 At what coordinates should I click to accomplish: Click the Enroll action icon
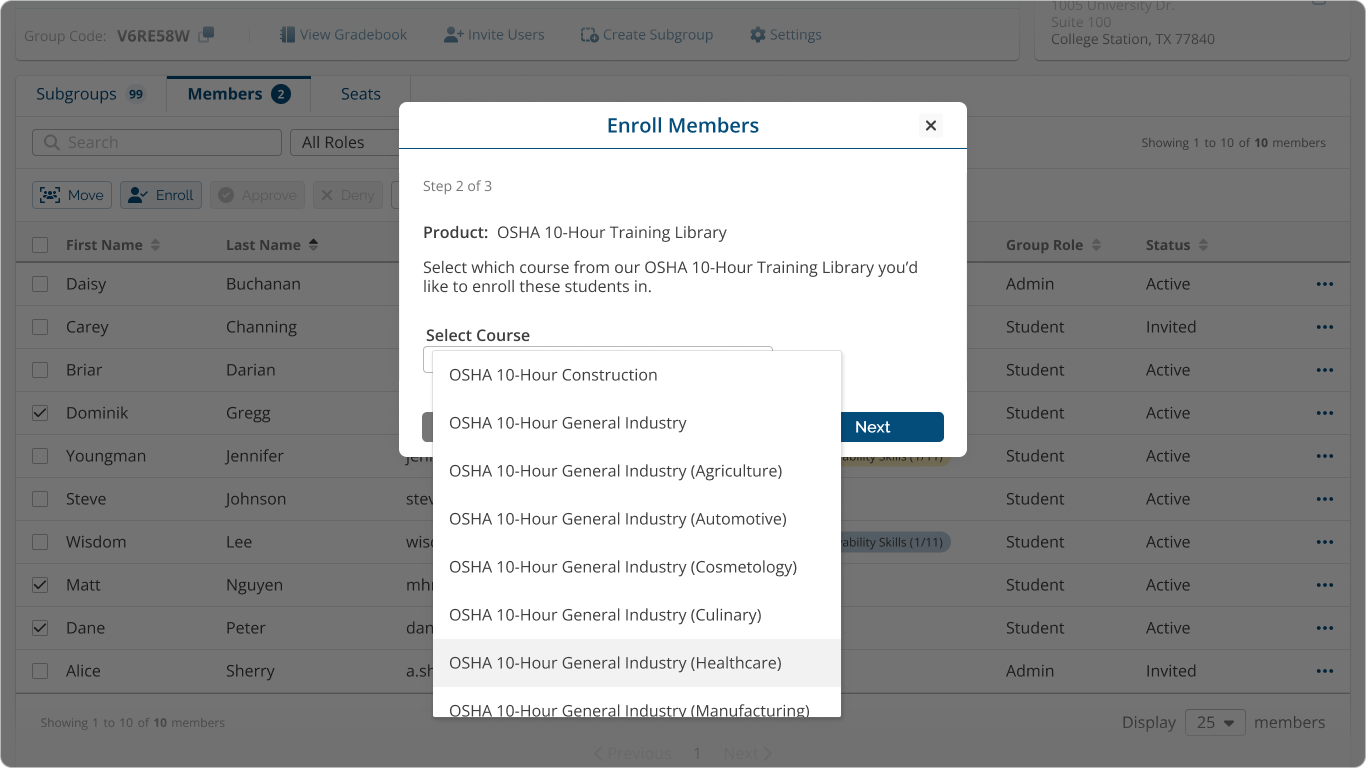pos(137,194)
